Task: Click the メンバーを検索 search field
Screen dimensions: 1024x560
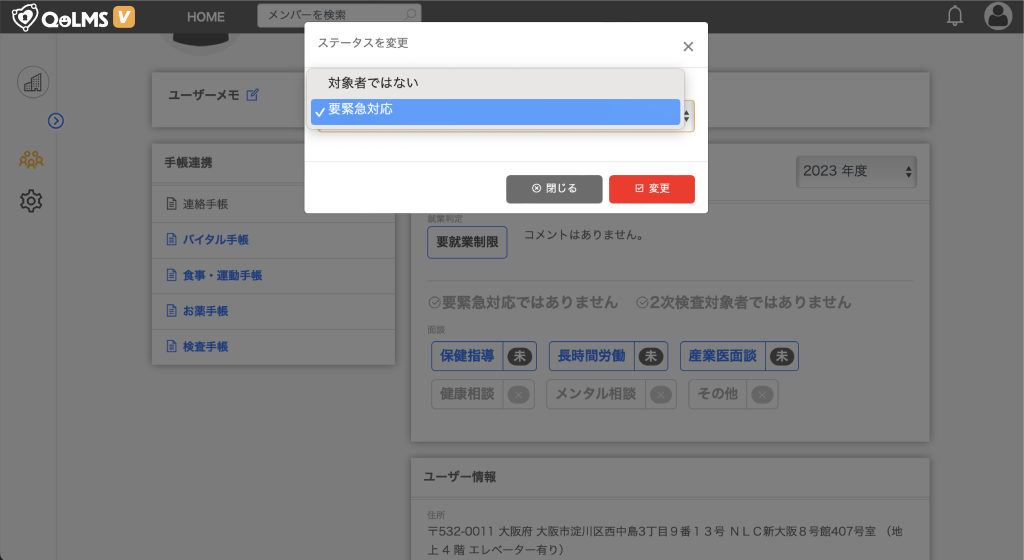Action: [330, 16]
